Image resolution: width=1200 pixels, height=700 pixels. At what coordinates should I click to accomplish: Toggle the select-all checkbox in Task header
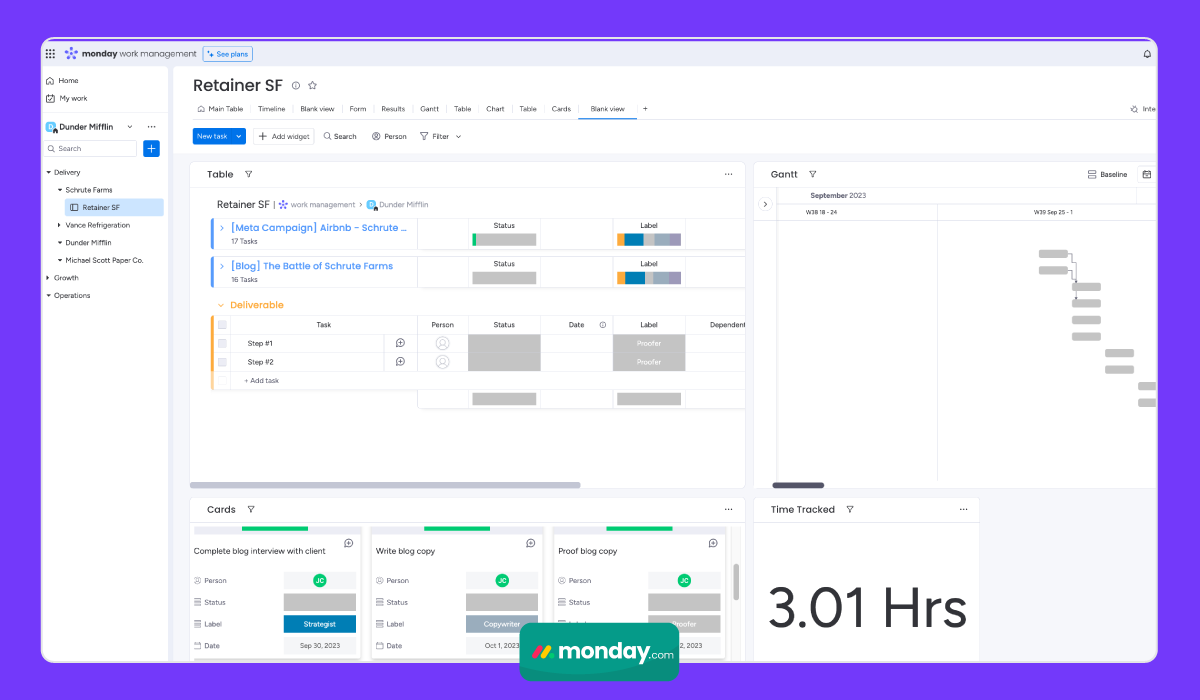(222, 325)
